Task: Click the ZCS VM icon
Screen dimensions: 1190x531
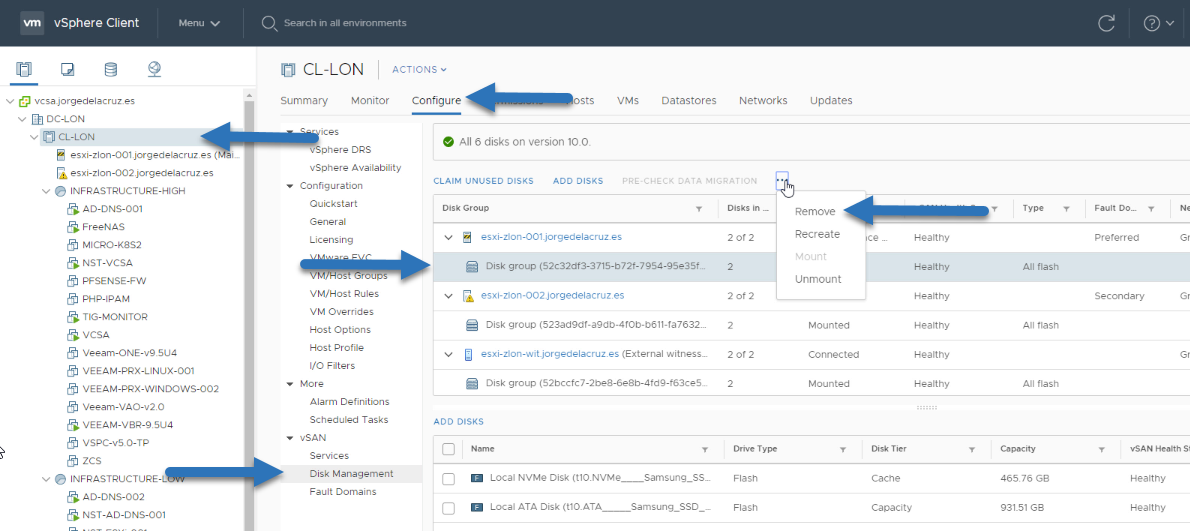Action: coord(74,460)
